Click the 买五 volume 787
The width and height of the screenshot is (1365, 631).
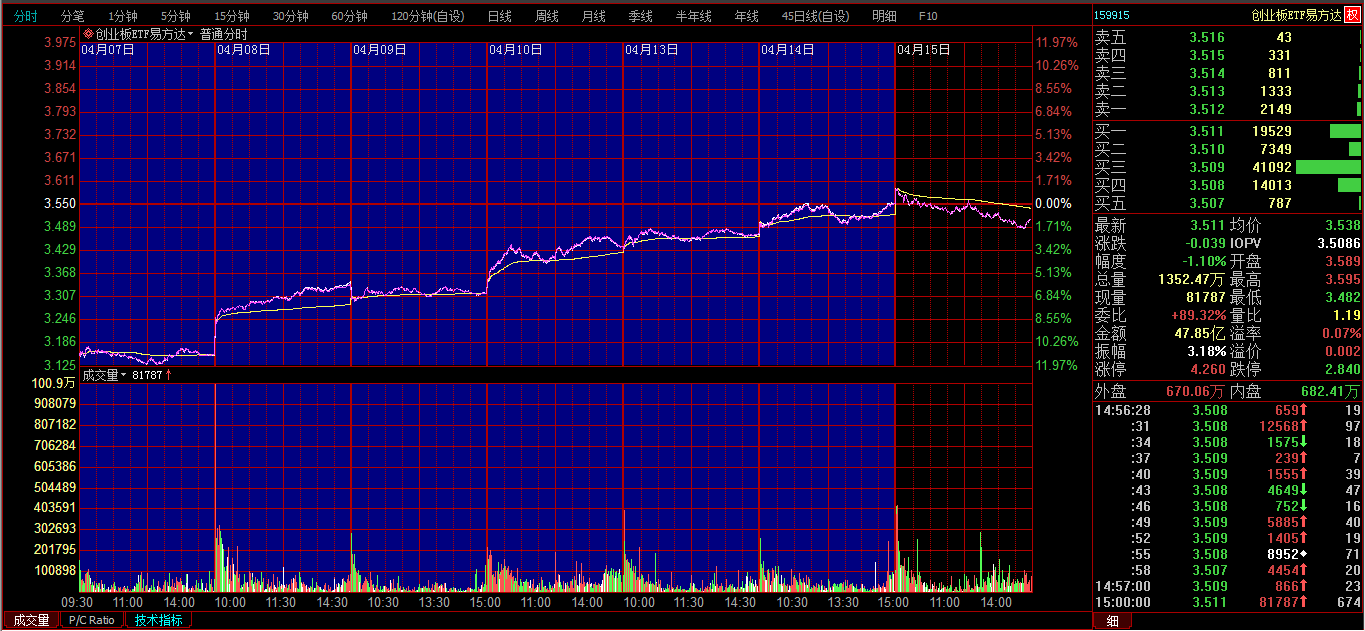pyautogui.click(x=1280, y=203)
